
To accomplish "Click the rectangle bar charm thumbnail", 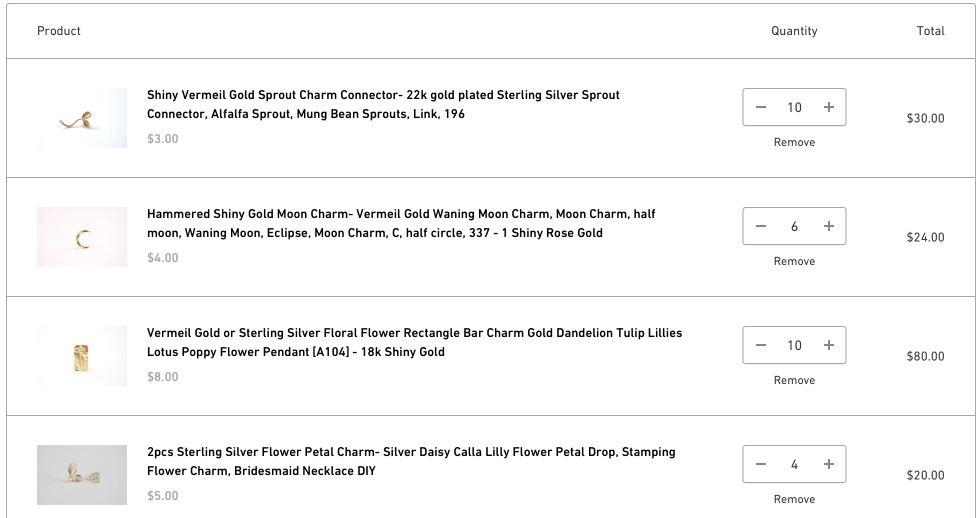I will [x=82, y=356].
